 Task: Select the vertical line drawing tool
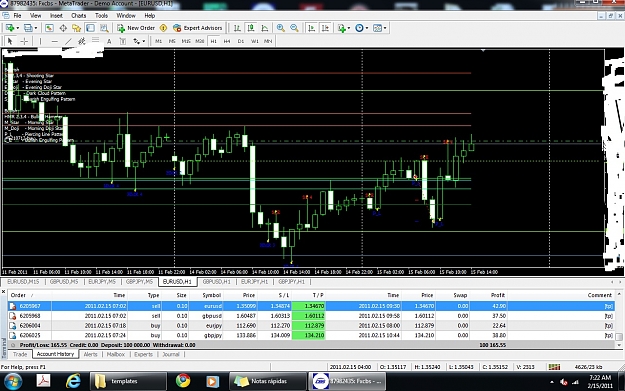tap(40, 41)
